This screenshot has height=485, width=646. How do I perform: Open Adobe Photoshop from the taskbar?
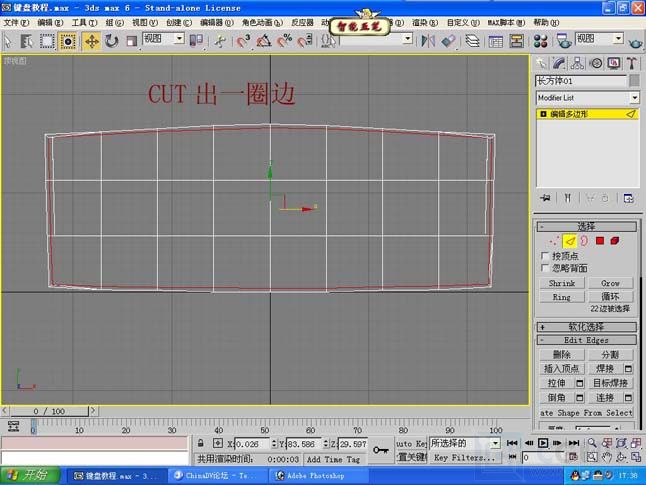(x=318, y=476)
